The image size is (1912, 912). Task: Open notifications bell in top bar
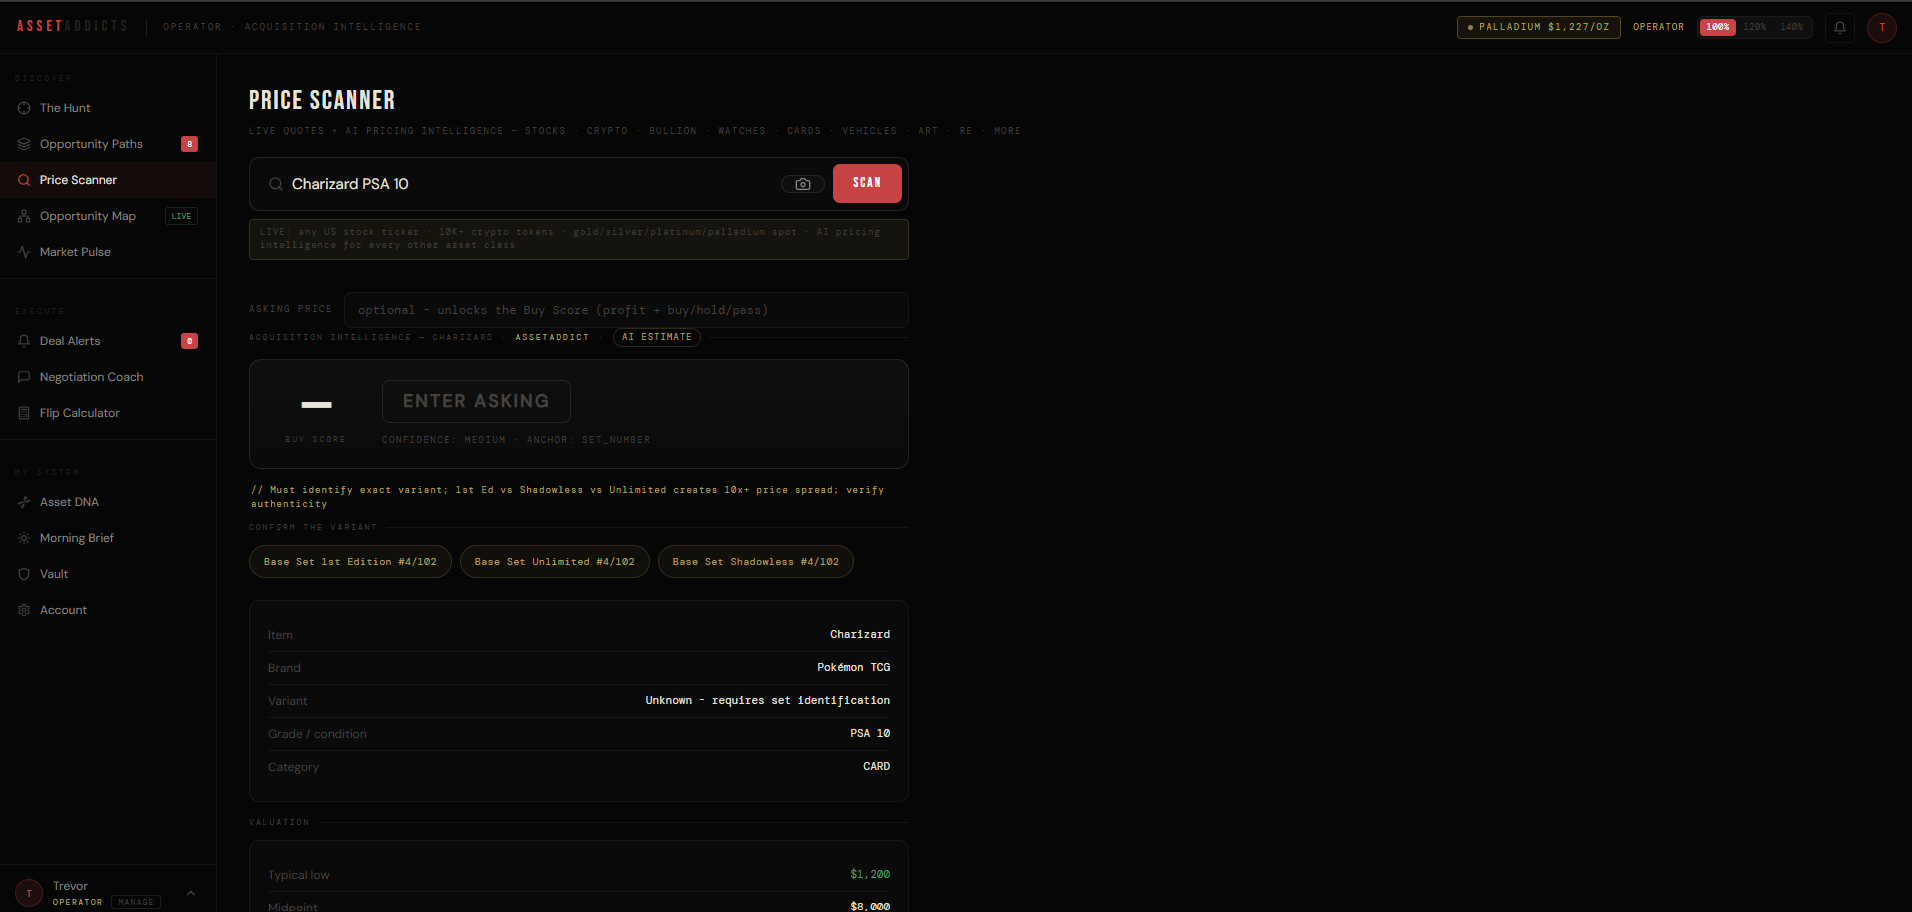coord(1840,27)
